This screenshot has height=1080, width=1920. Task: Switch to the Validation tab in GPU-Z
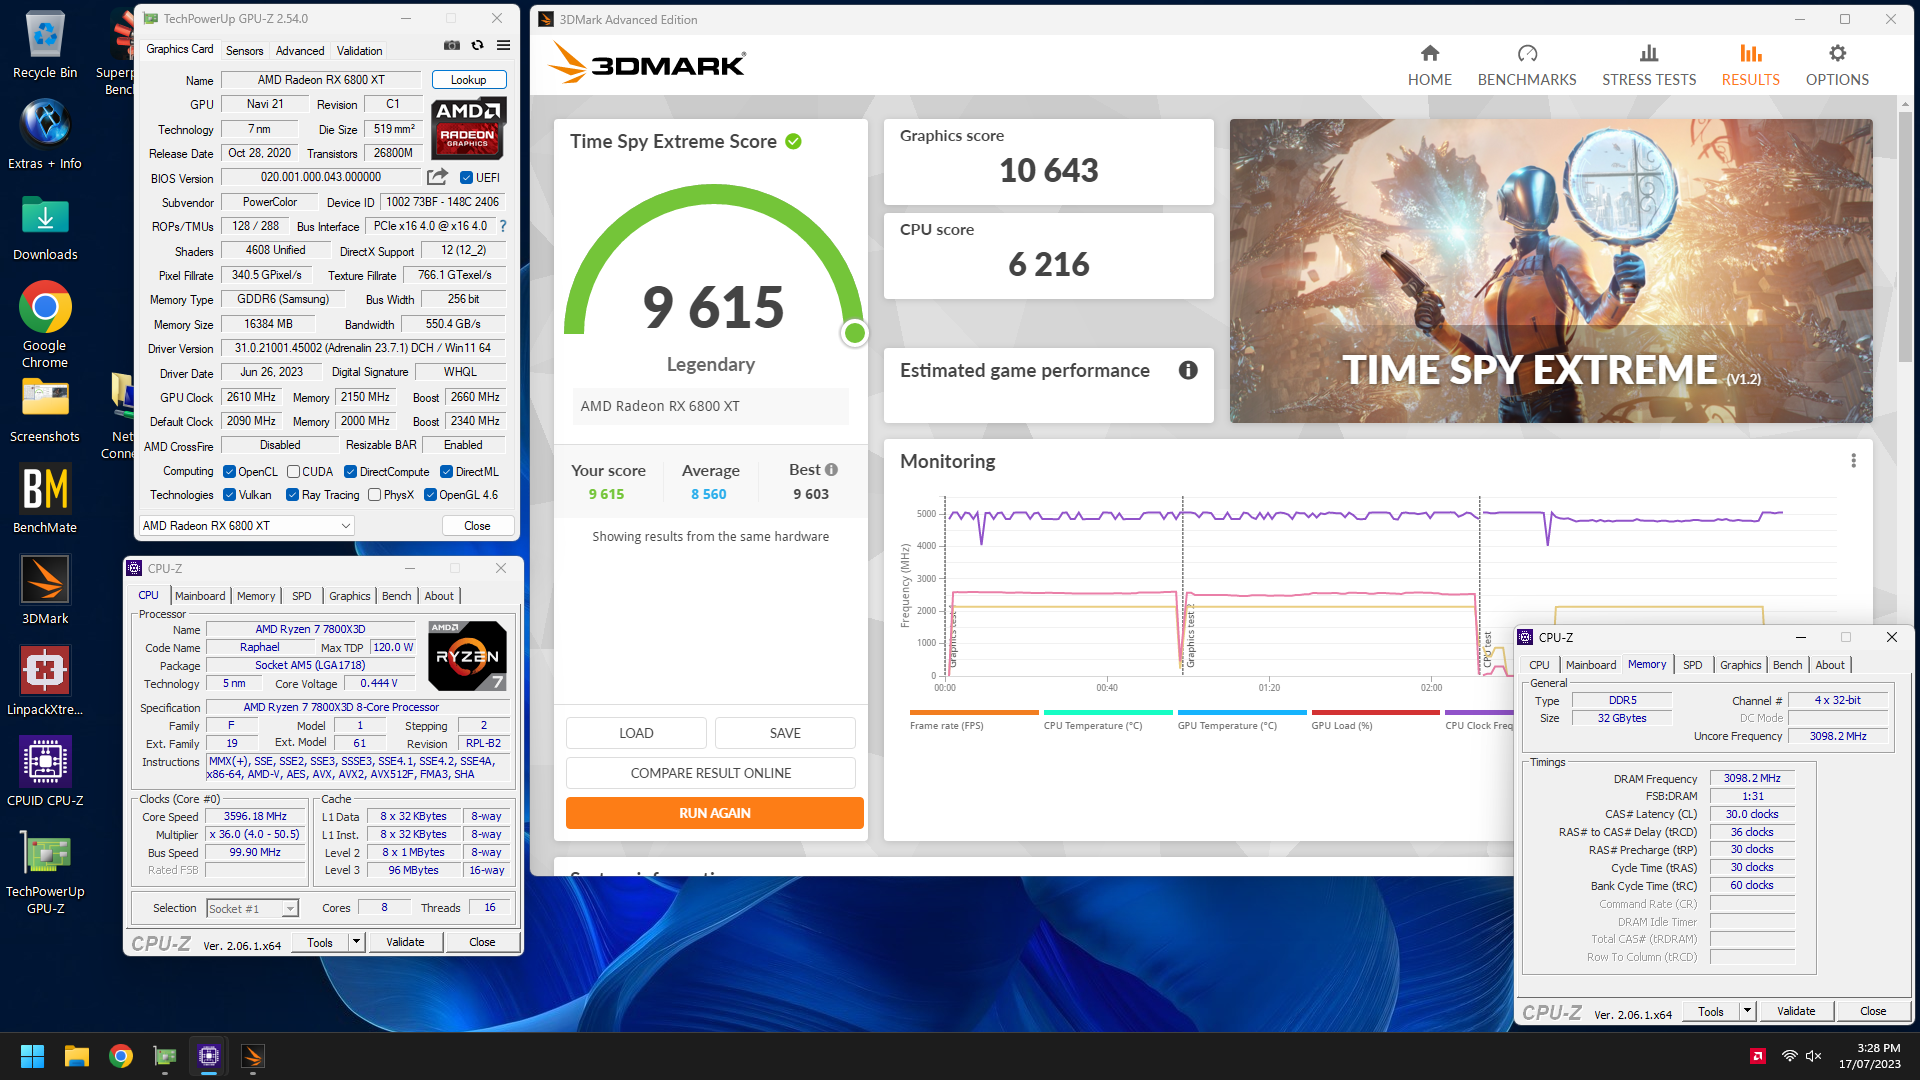359,51
